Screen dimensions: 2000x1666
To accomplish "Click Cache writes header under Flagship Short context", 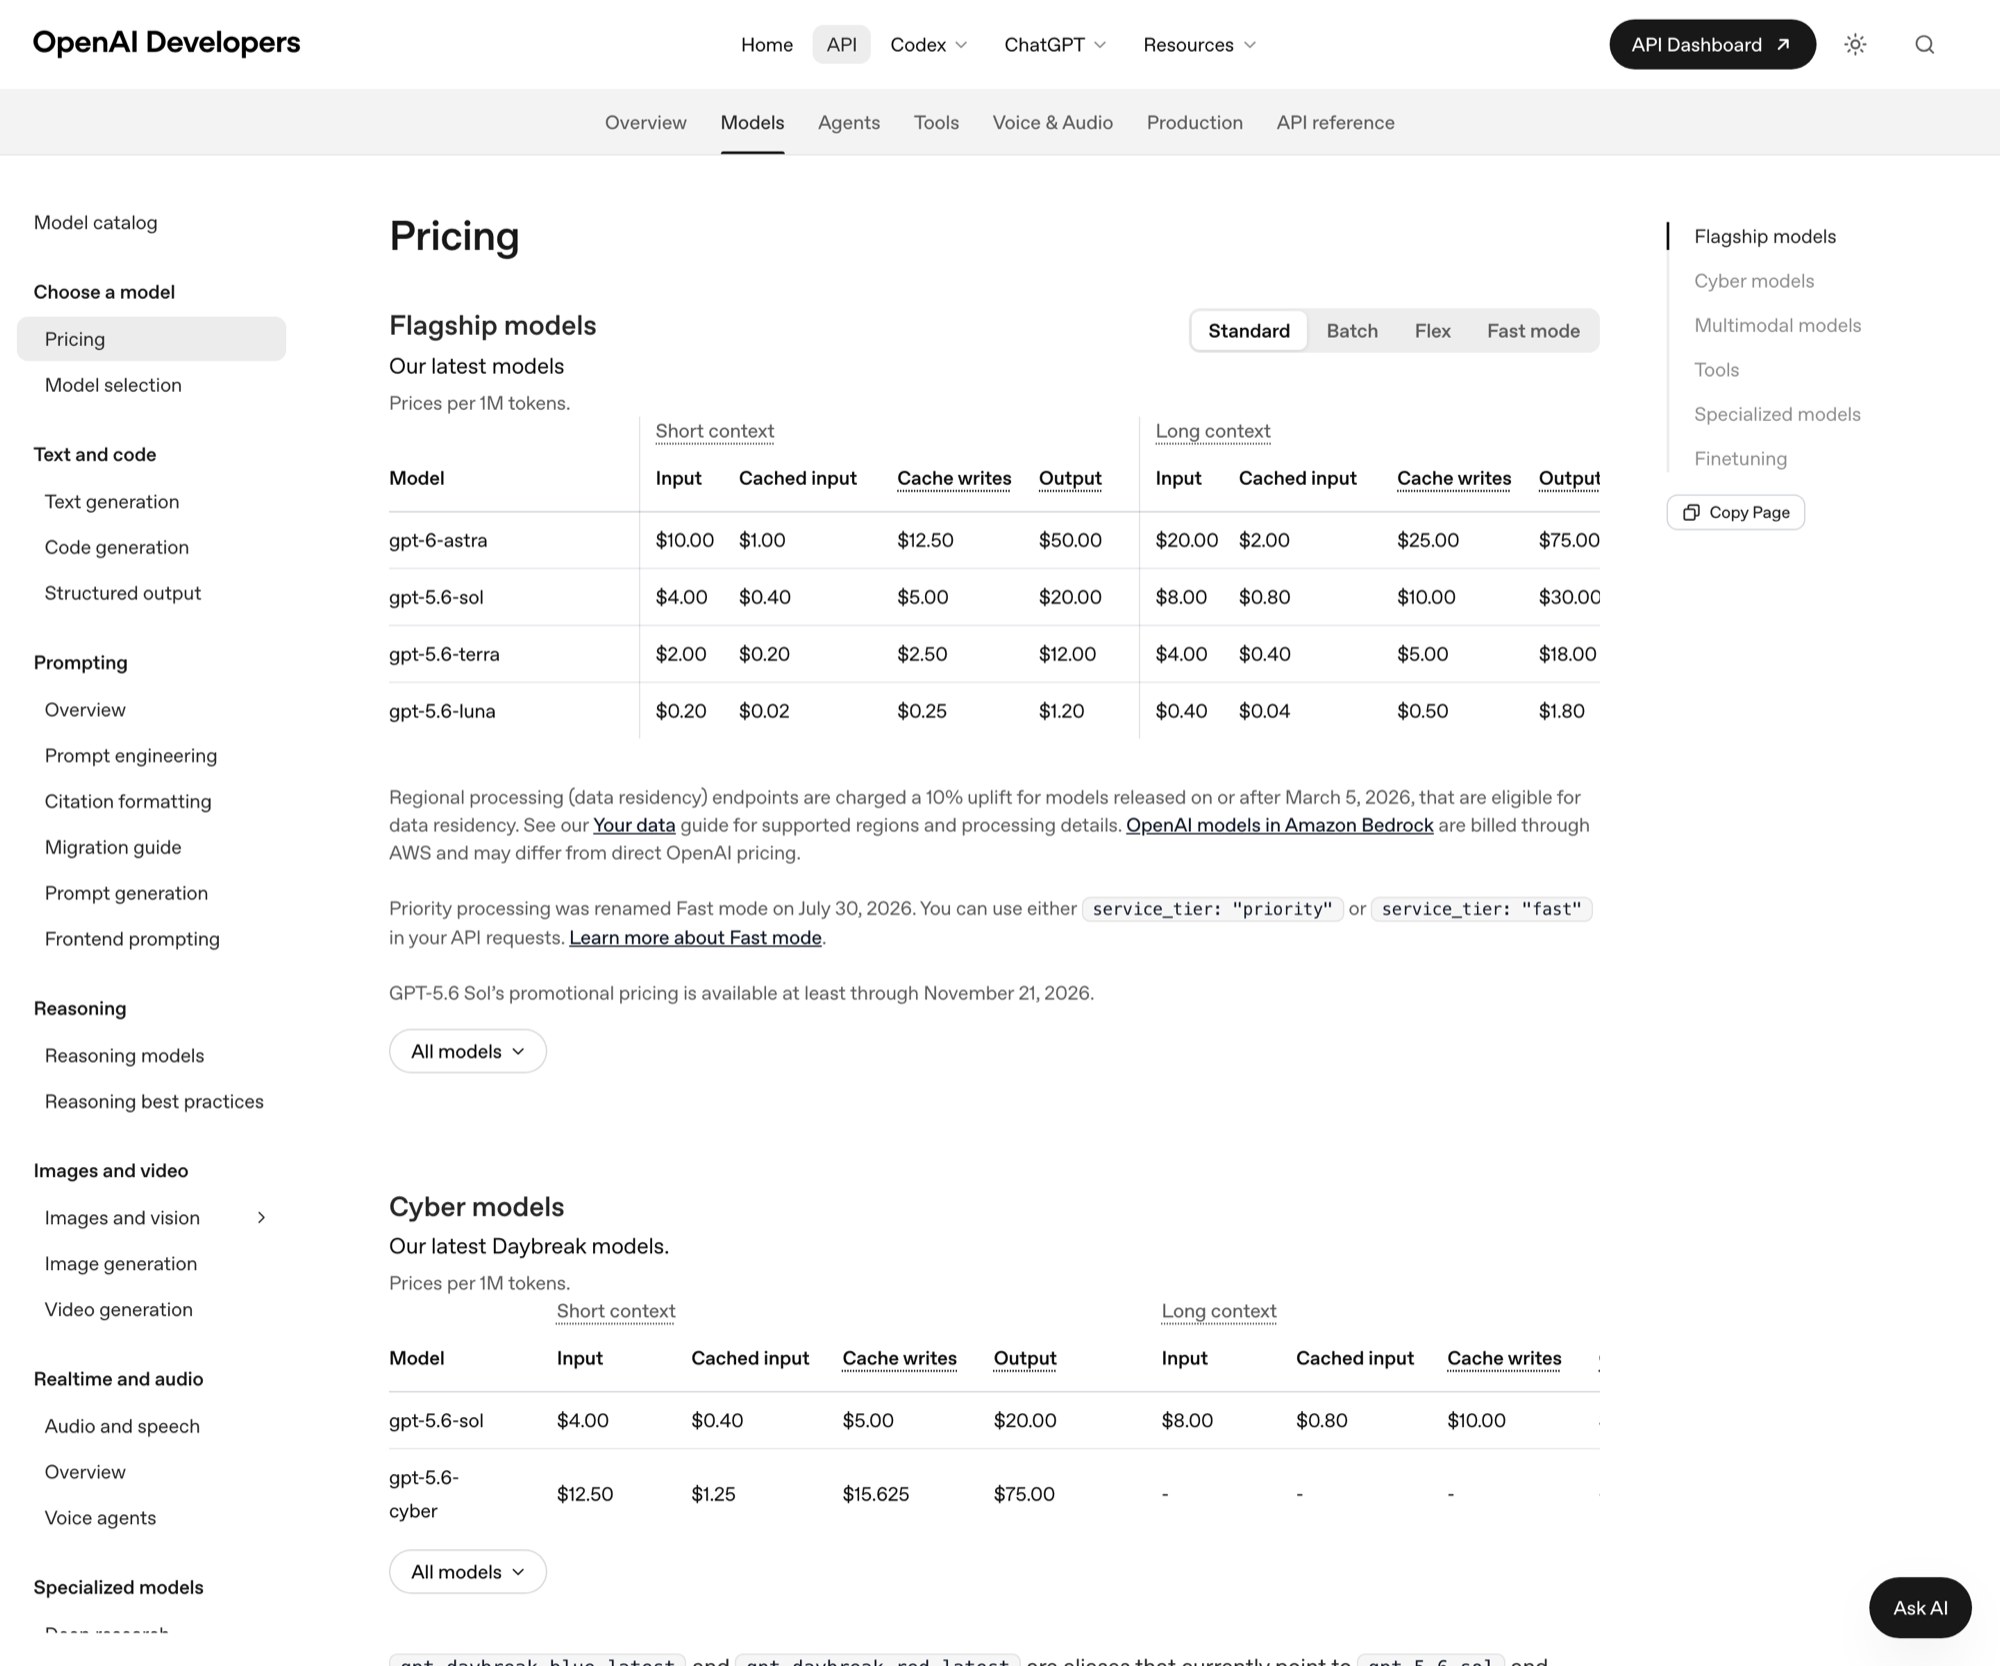I will (x=954, y=478).
